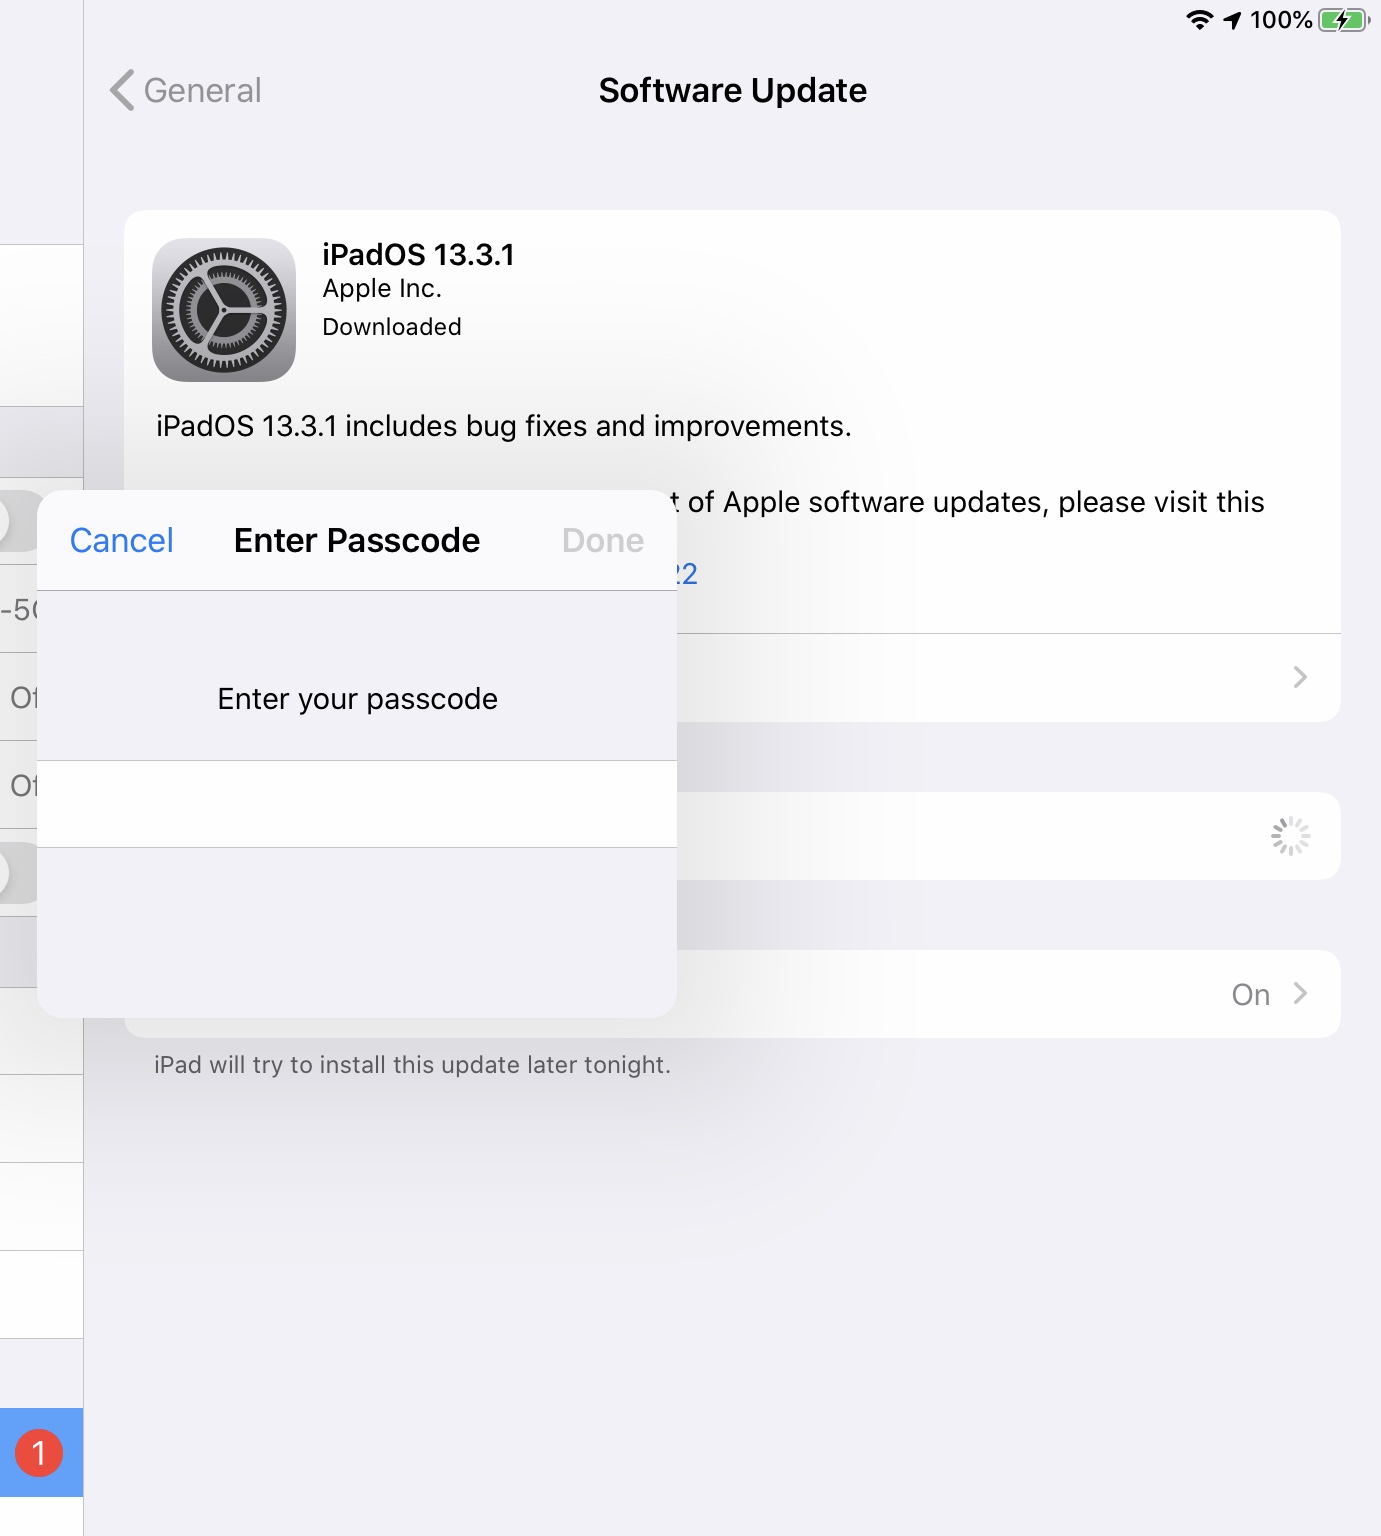Select the blue highlighted sidebar row
This screenshot has width=1381, height=1536.
pyautogui.click(x=41, y=1452)
